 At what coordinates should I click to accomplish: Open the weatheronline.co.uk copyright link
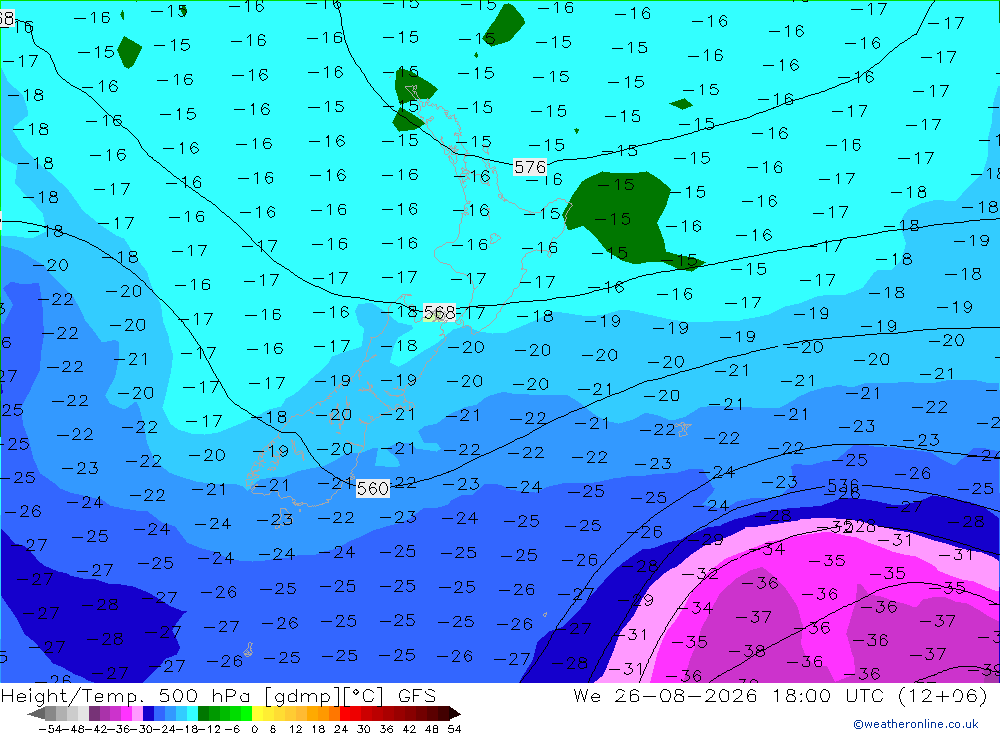click(916, 724)
